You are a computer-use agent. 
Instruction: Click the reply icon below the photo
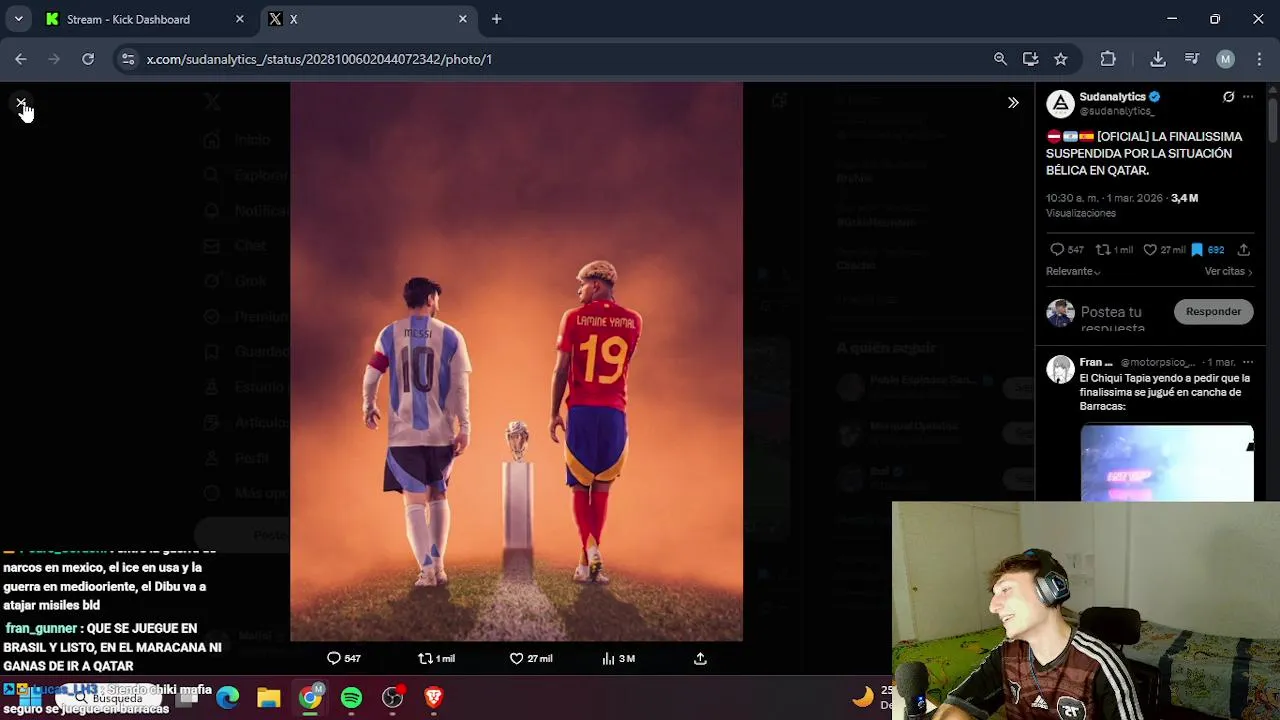coord(334,658)
